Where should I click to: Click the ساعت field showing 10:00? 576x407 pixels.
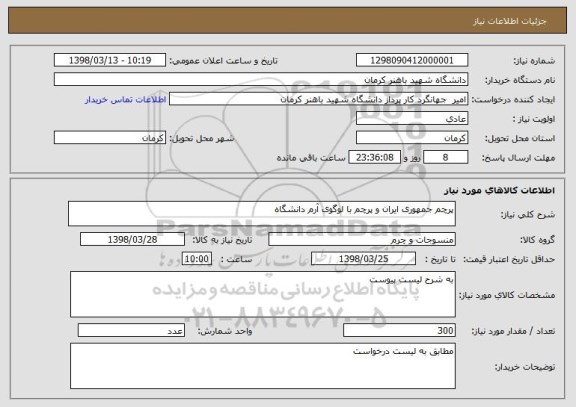click(197, 259)
